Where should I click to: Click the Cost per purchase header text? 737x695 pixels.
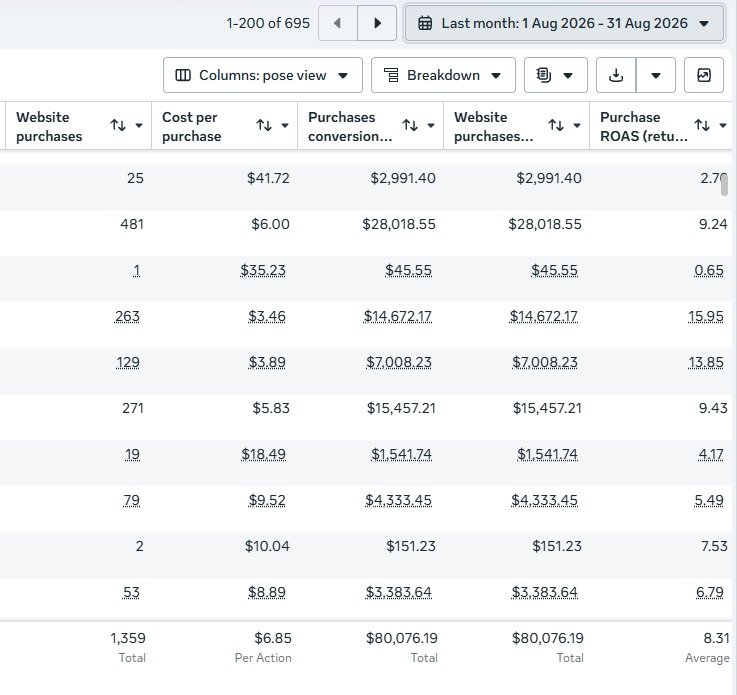tap(191, 126)
